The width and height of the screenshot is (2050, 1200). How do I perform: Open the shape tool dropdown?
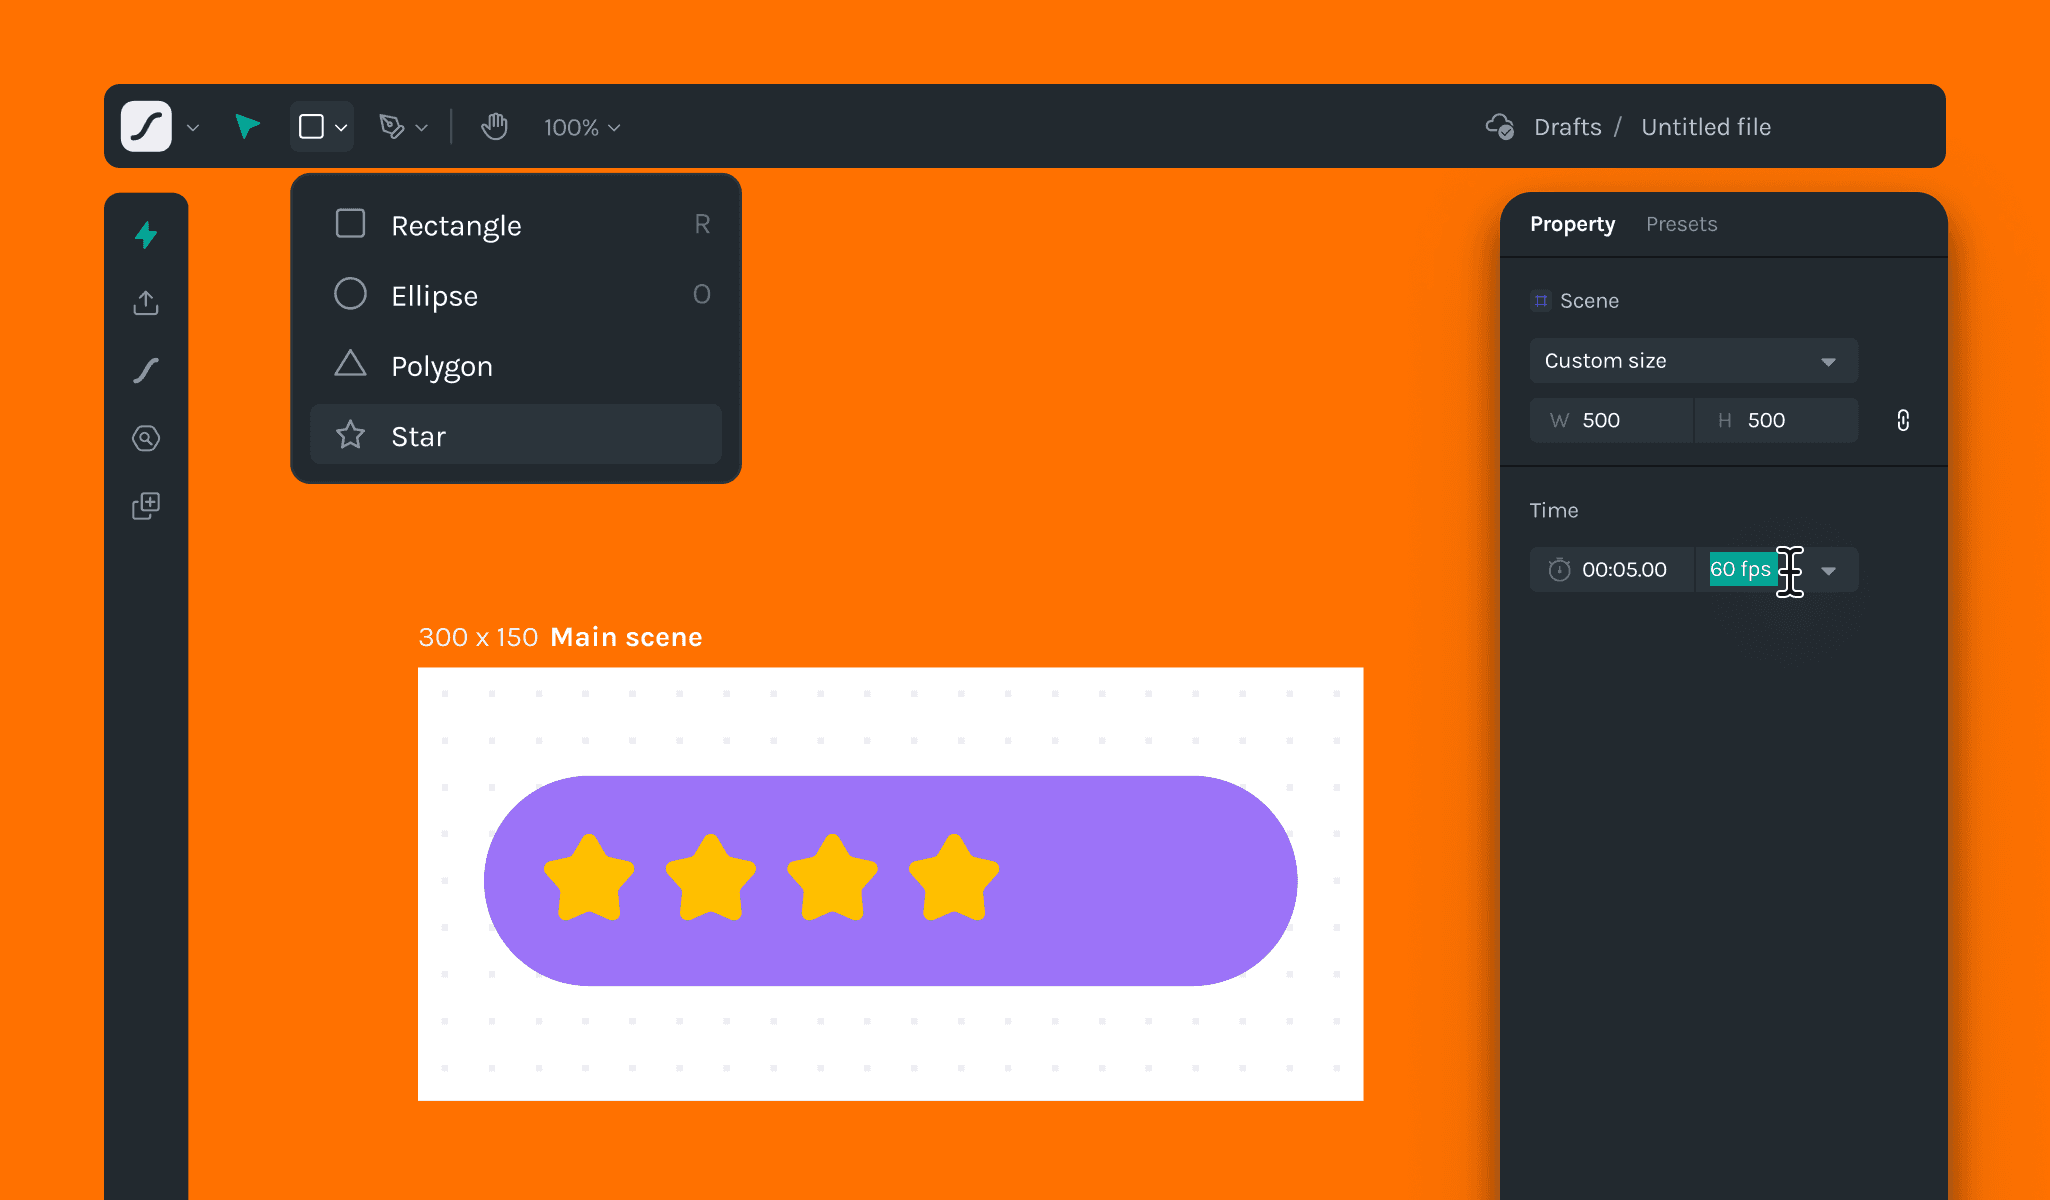[x=341, y=127]
